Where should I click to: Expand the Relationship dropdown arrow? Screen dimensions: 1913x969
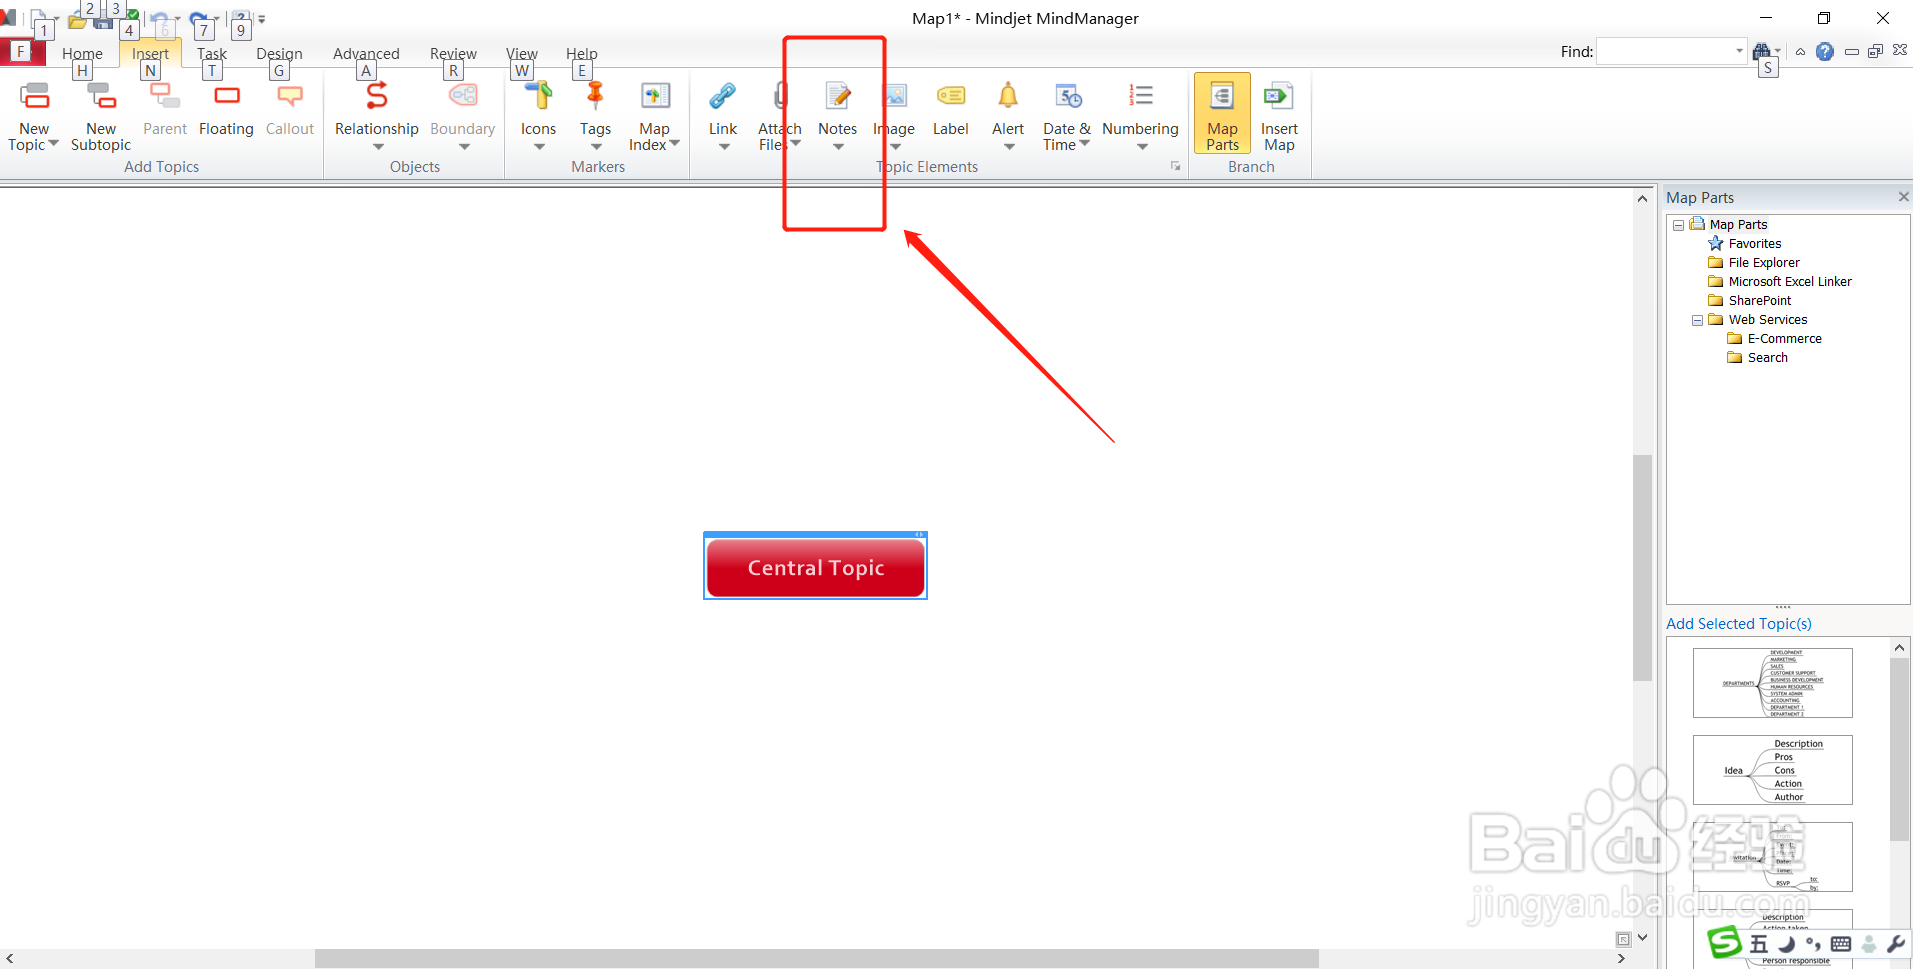point(378,146)
